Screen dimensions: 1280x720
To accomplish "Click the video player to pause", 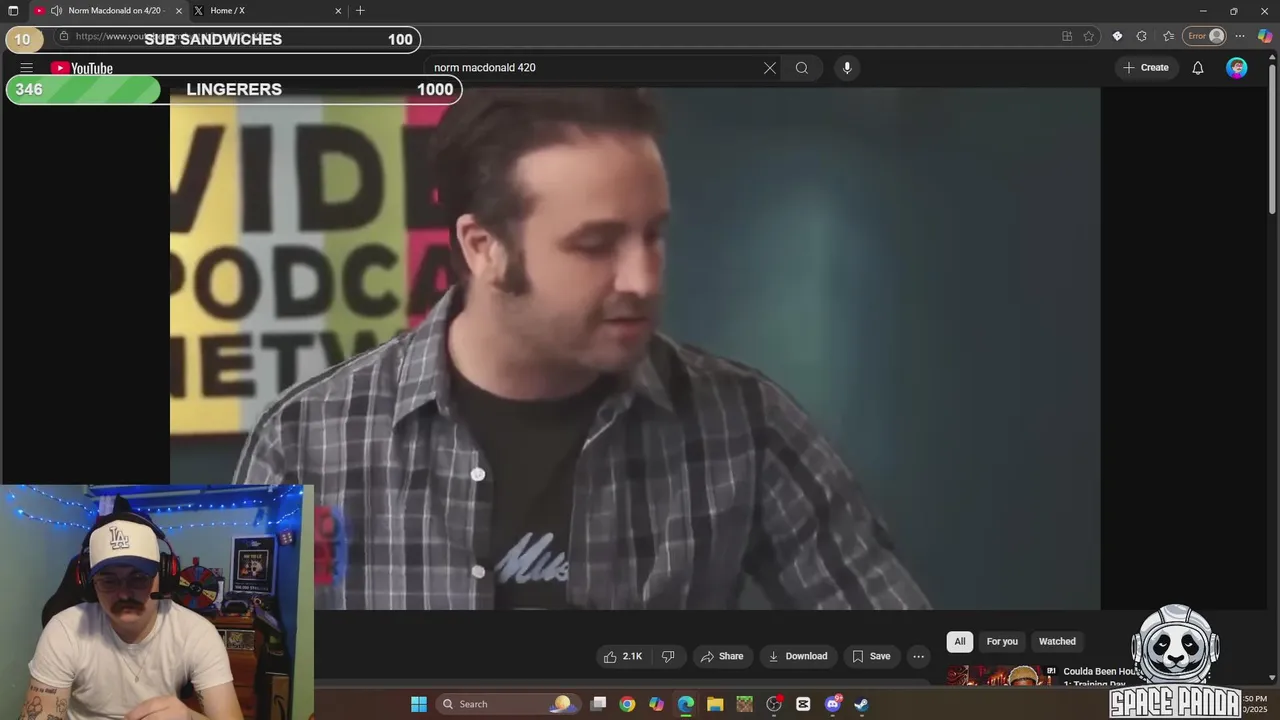I will tap(635, 348).
